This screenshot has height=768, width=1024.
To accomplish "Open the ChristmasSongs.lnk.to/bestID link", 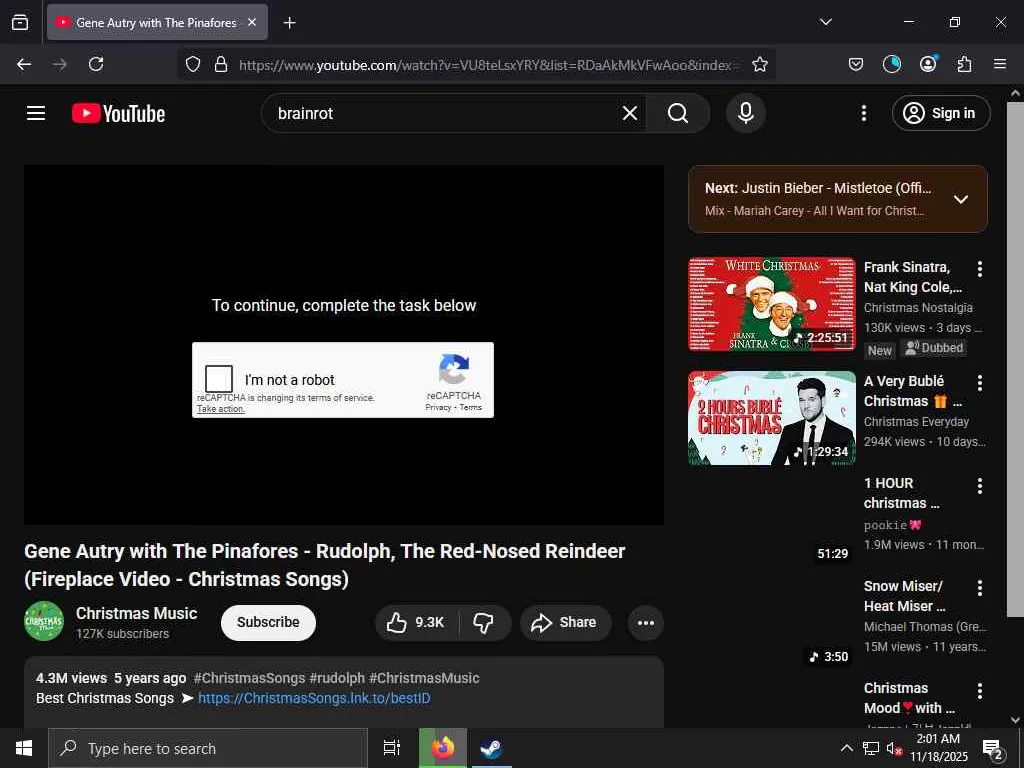I will coord(314,698).
